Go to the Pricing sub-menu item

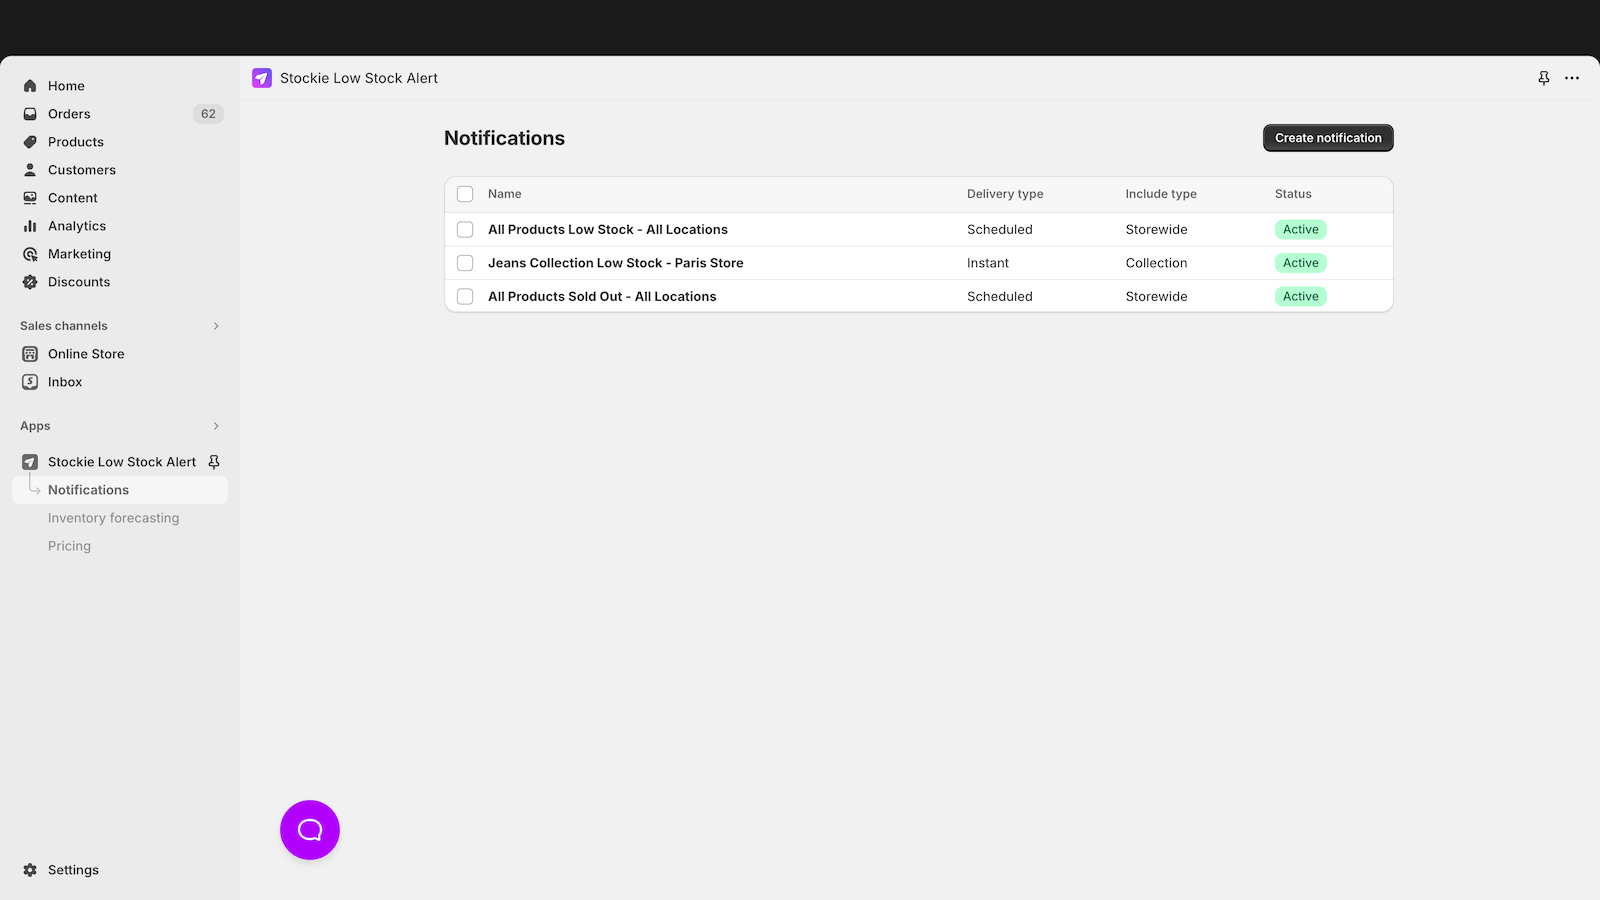(x=69, y=546)
